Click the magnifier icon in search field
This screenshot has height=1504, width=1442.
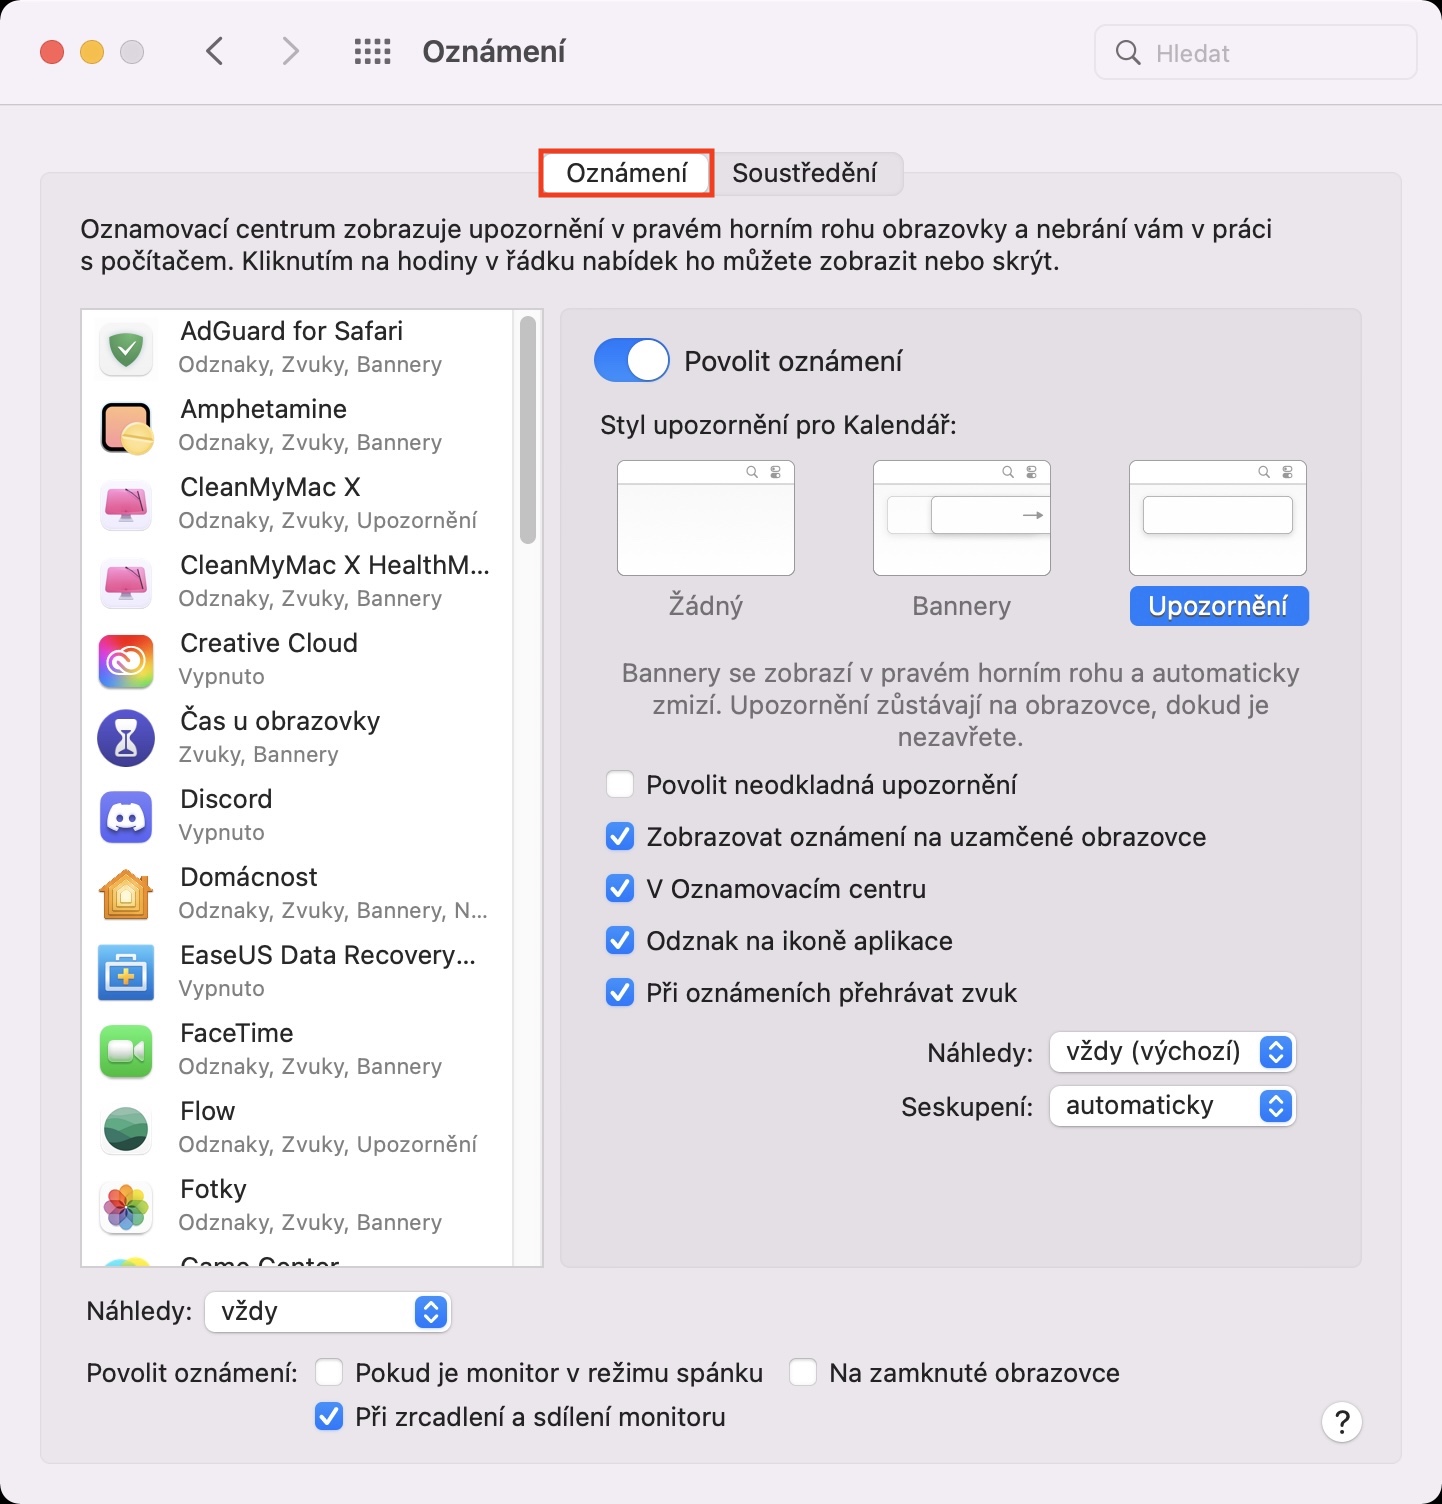pos(1128,53)
